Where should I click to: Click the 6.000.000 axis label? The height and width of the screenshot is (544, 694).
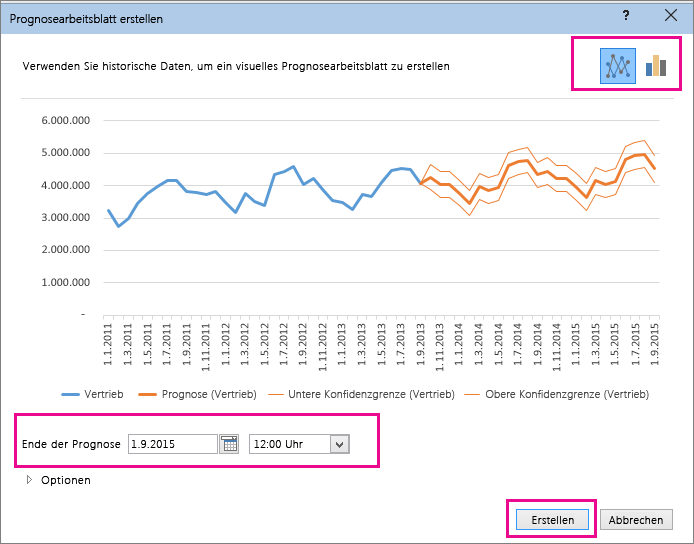(x=66, y=120)
